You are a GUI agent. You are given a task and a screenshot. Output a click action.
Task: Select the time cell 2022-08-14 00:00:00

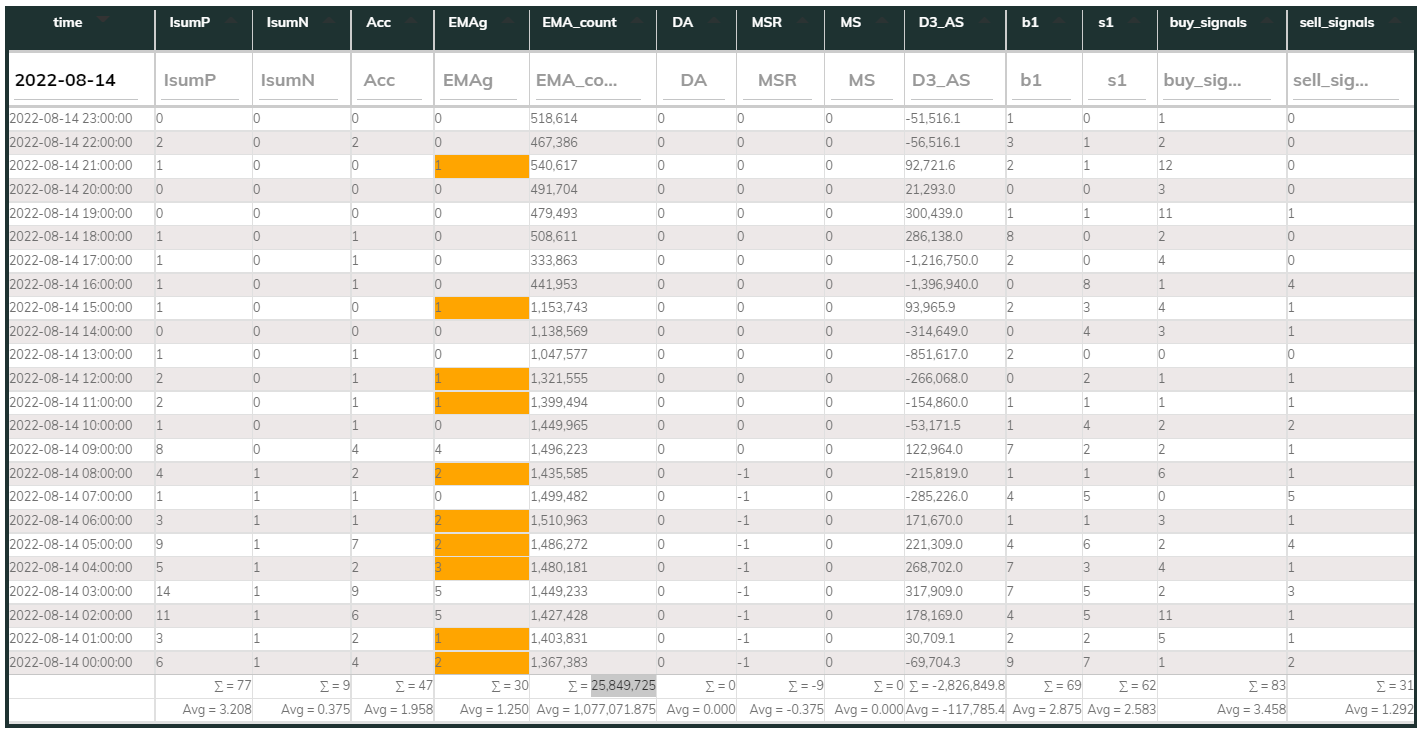pos(80,662)
